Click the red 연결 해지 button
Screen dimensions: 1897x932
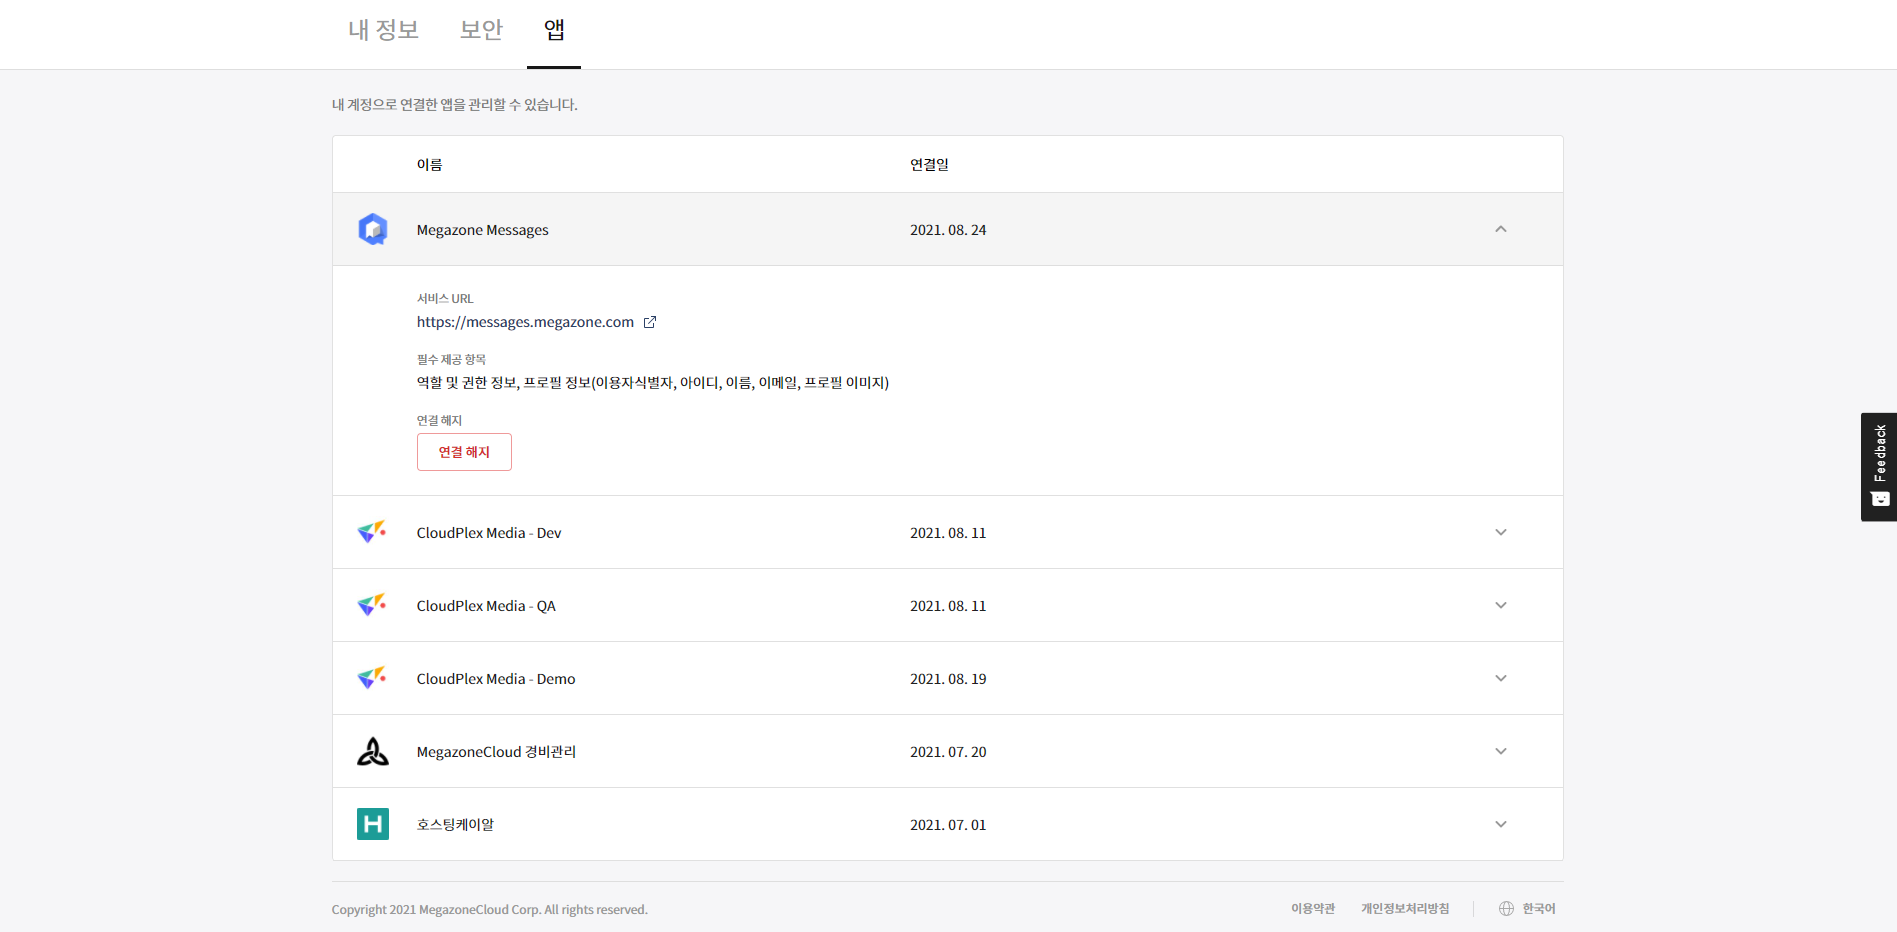[x=464, y=452]
